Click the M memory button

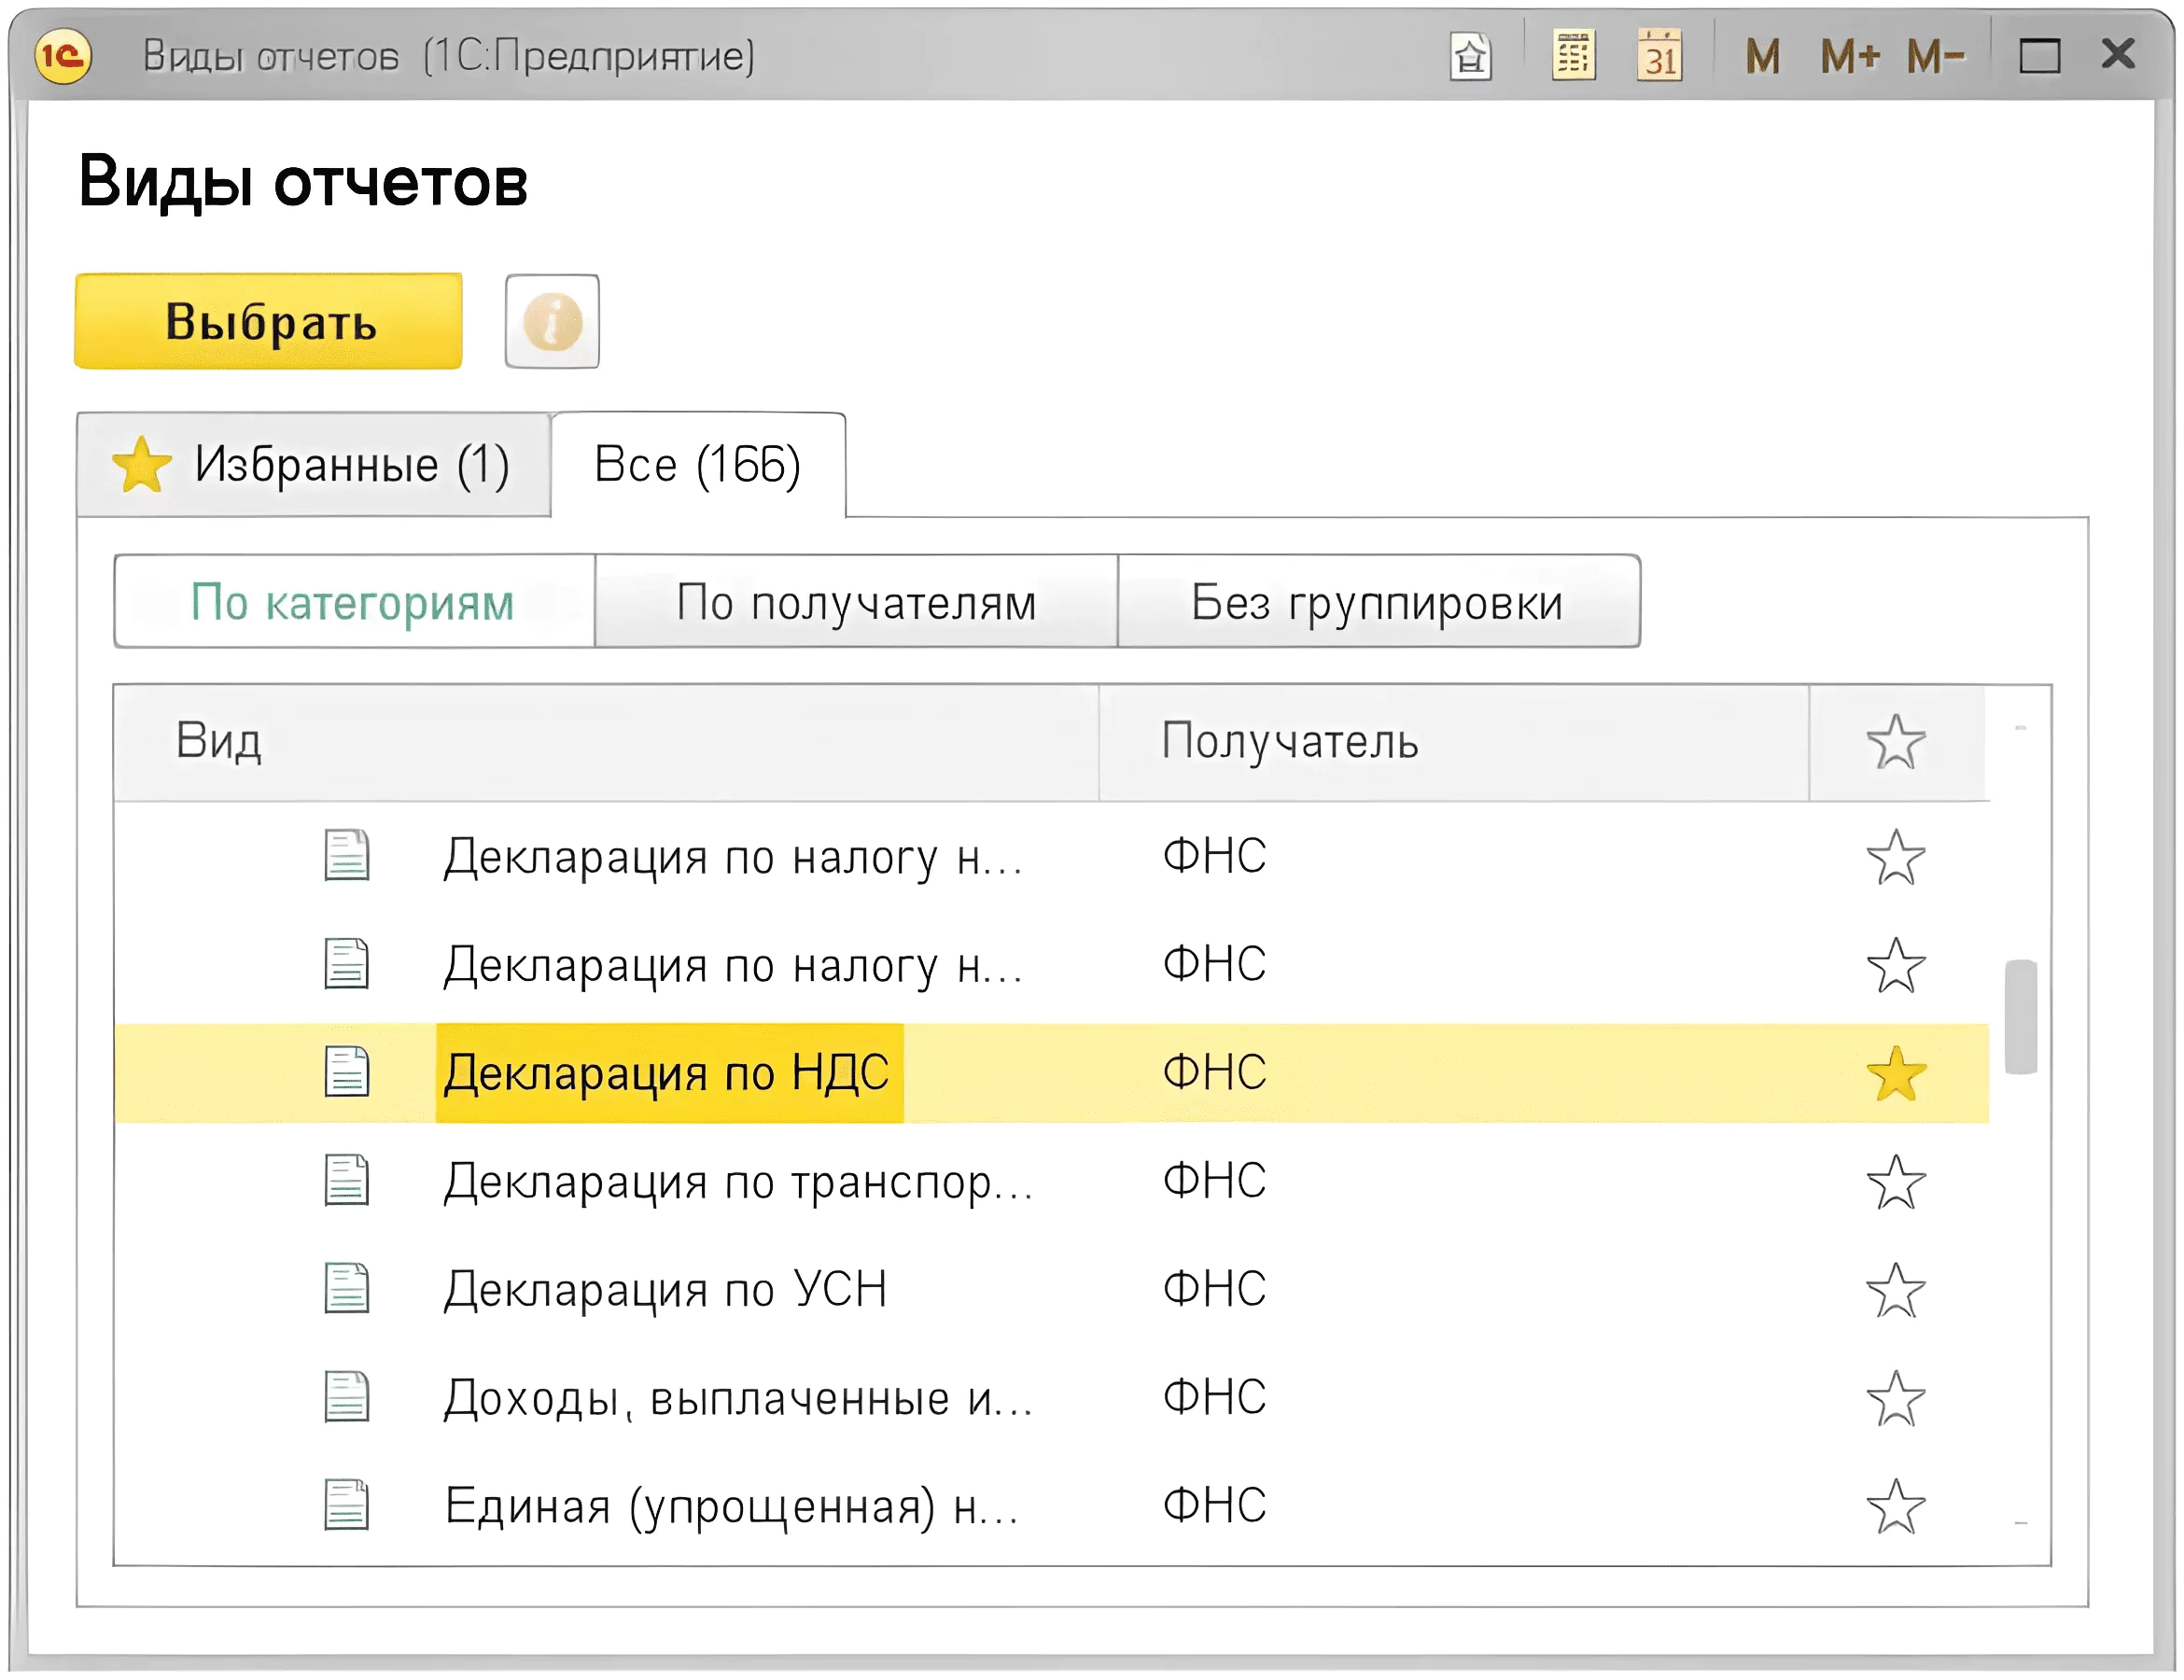[x=1762, y=56]
